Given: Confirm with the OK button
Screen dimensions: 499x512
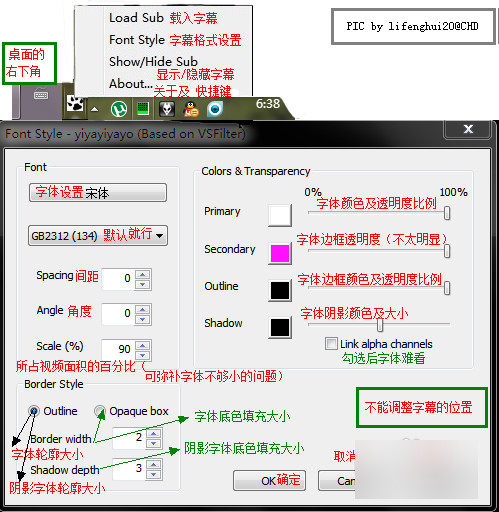Looking at the screenshot, I should pos(269,480).
